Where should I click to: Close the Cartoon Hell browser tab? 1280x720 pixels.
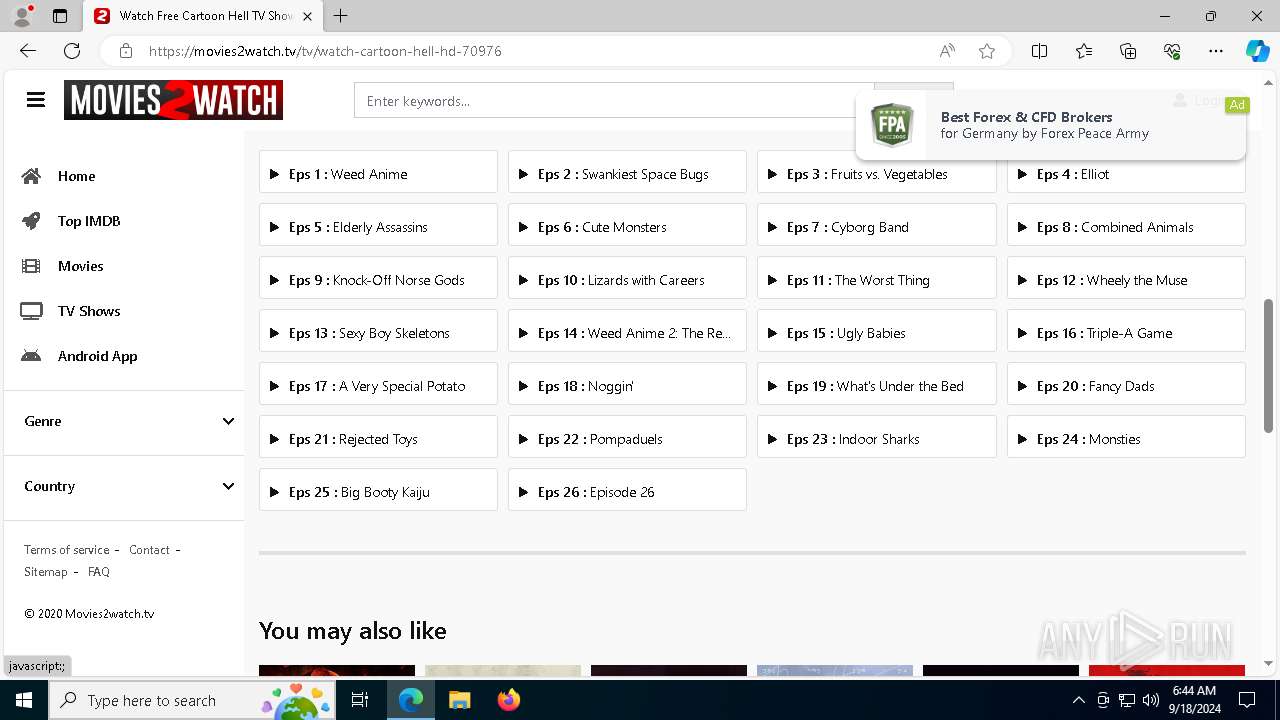(307, 16)
